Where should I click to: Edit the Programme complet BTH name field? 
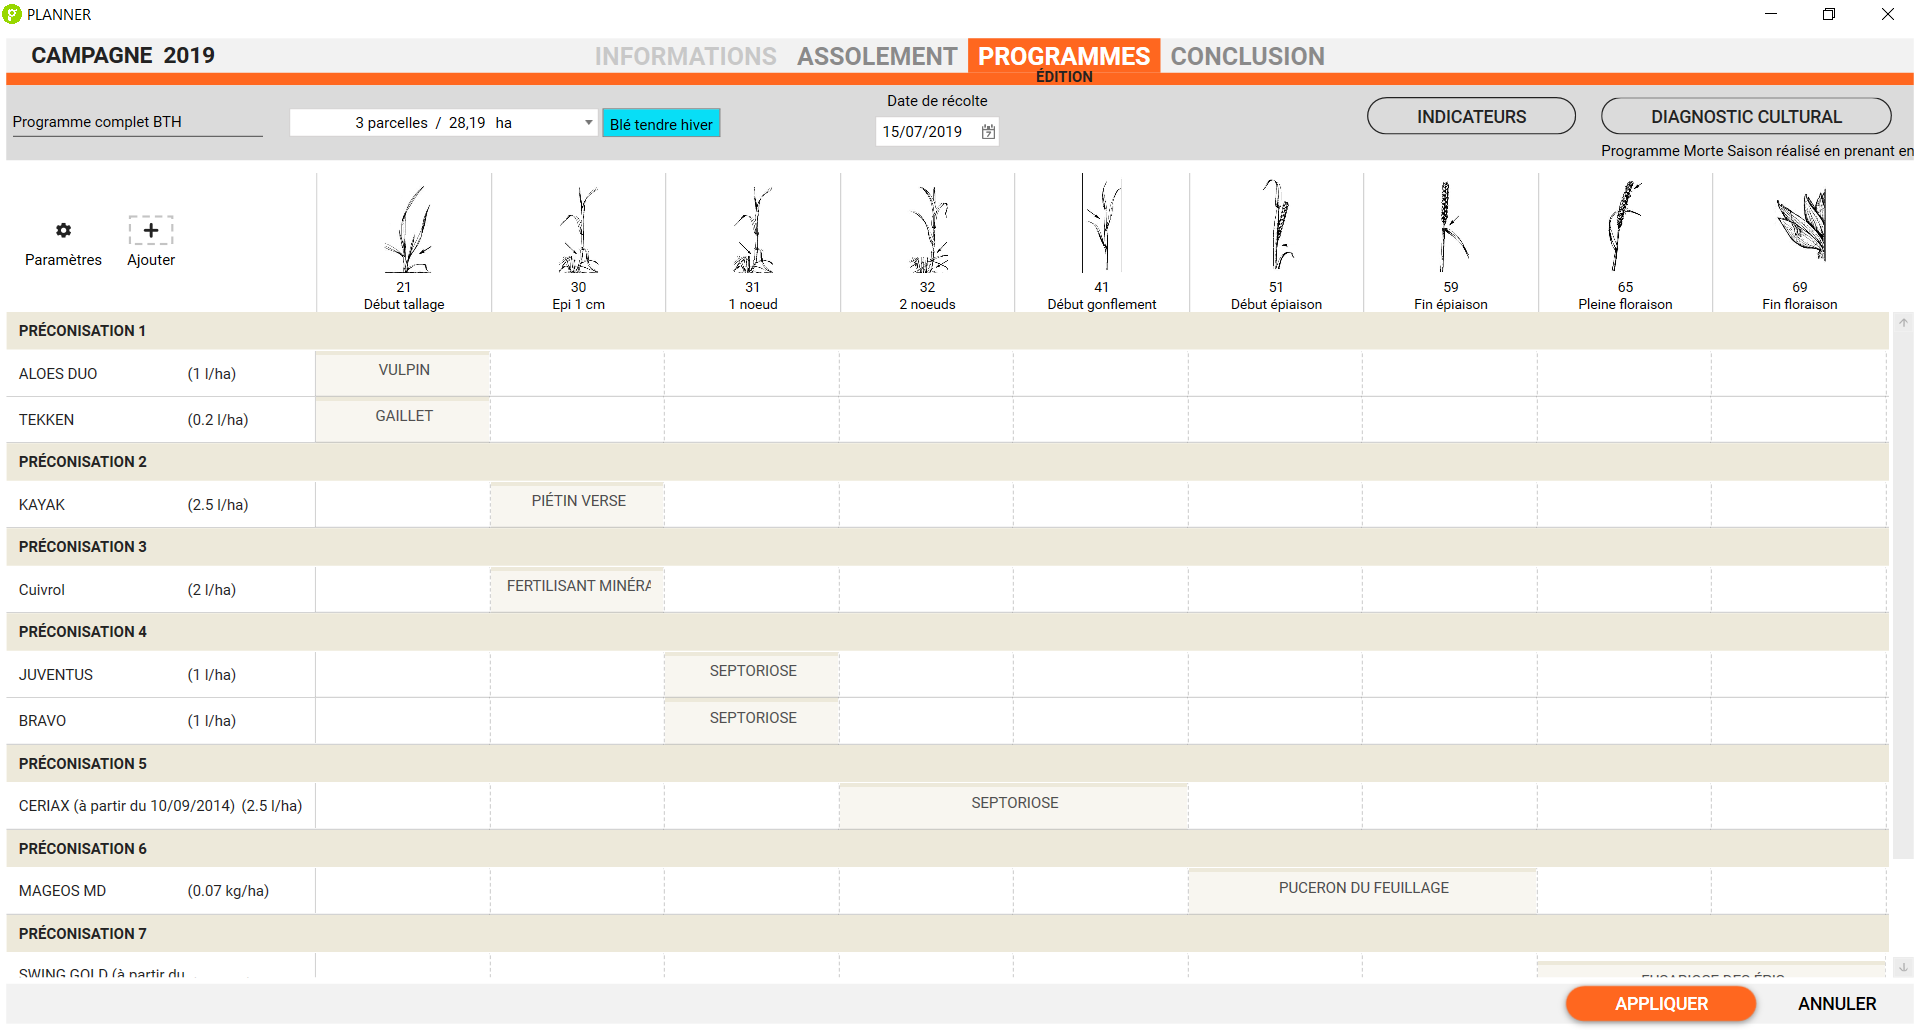(x=137, y=122)
